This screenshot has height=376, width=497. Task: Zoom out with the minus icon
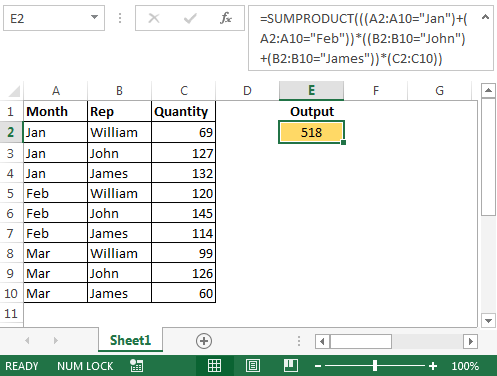[x=318, y=366]
